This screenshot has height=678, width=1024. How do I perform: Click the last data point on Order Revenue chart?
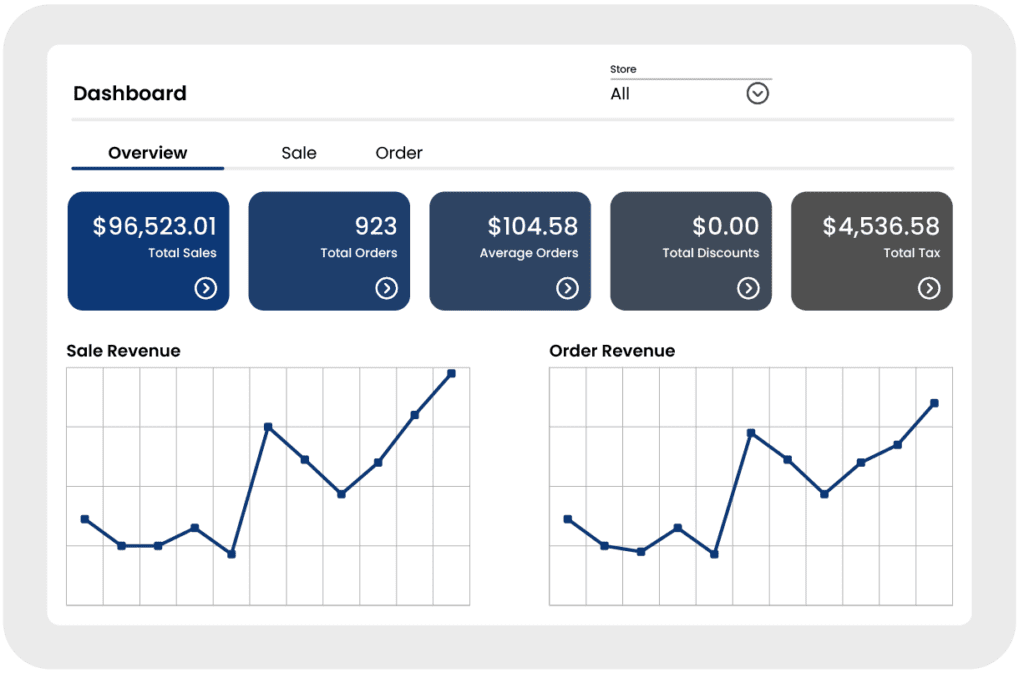click(933, 403)
